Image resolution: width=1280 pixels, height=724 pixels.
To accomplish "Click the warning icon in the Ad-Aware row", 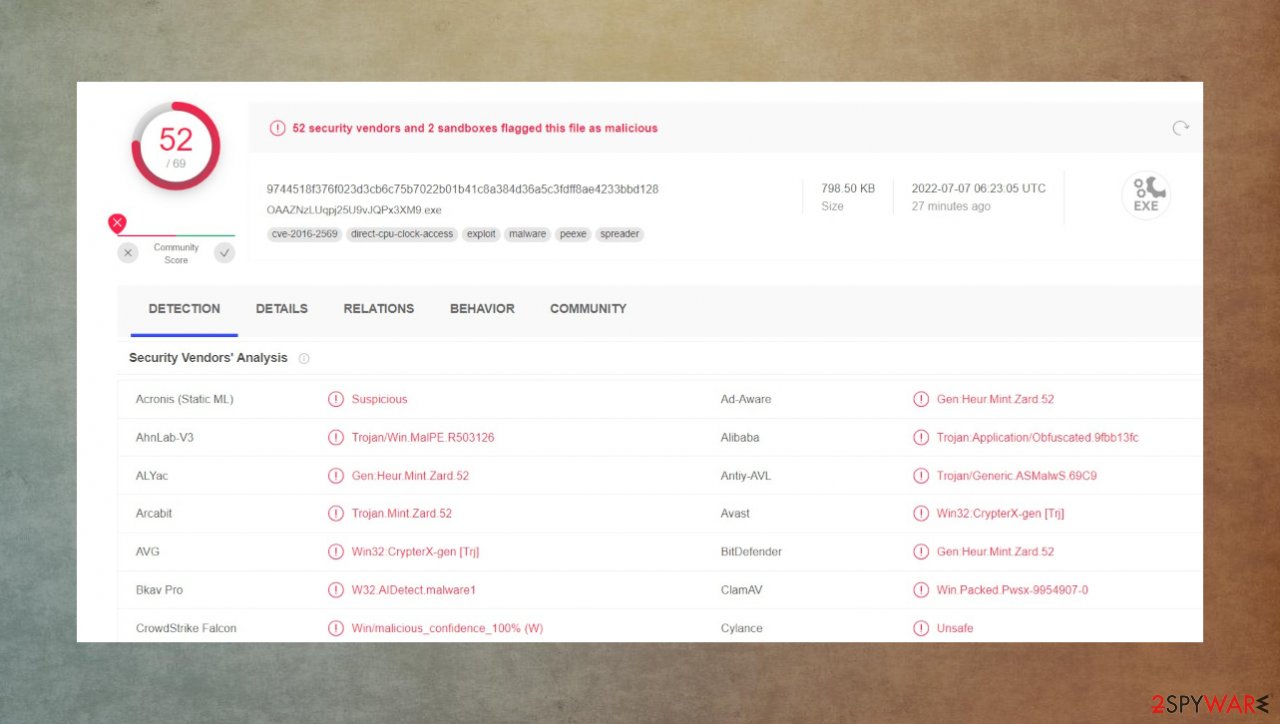I will tap(921, 399).
